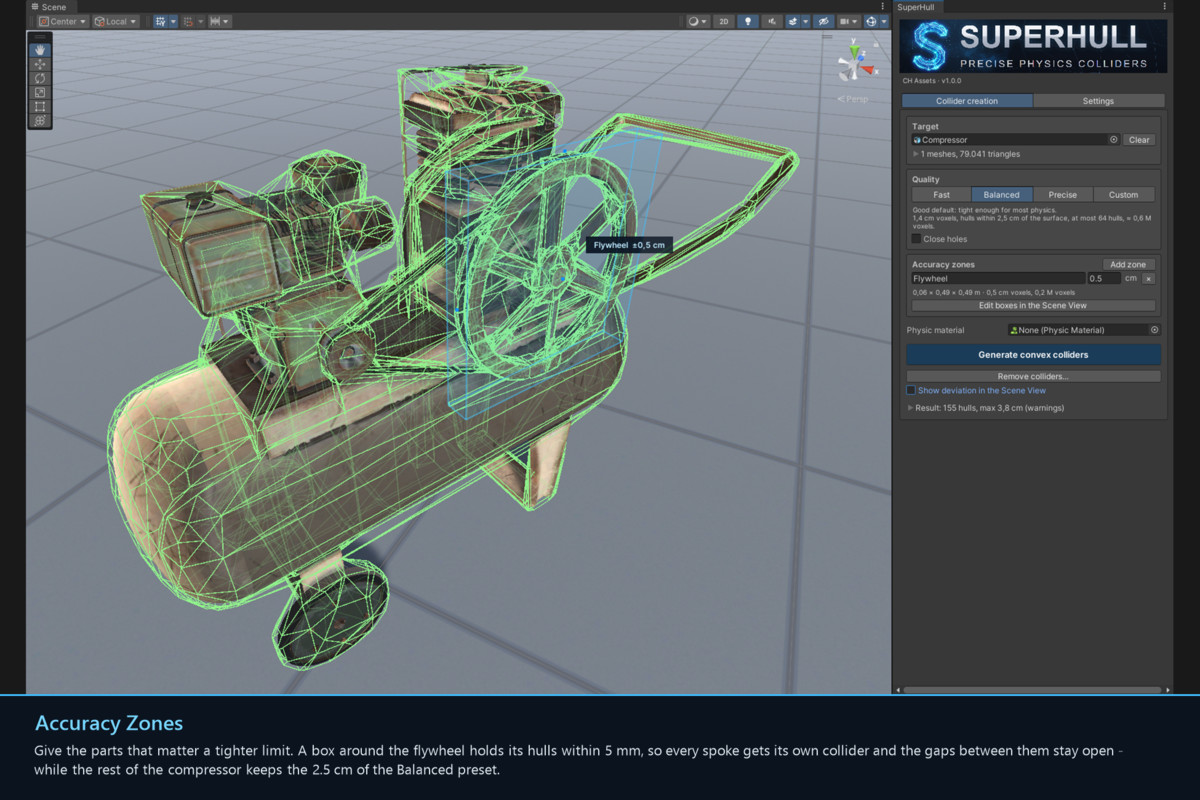Viewport: 1200px width, 800px height.
Task: Click the orientation gizmo overlay handle
Action: click(x=827, y=37)
